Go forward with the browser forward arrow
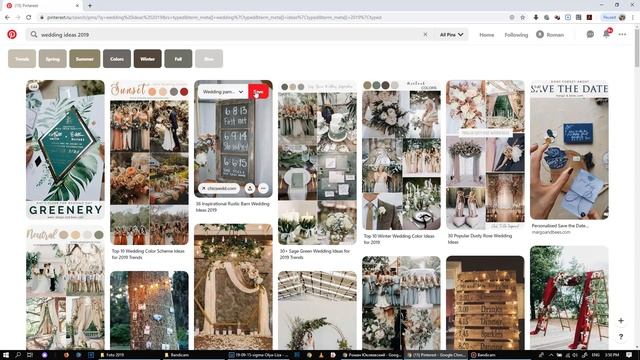 (18, 18)
